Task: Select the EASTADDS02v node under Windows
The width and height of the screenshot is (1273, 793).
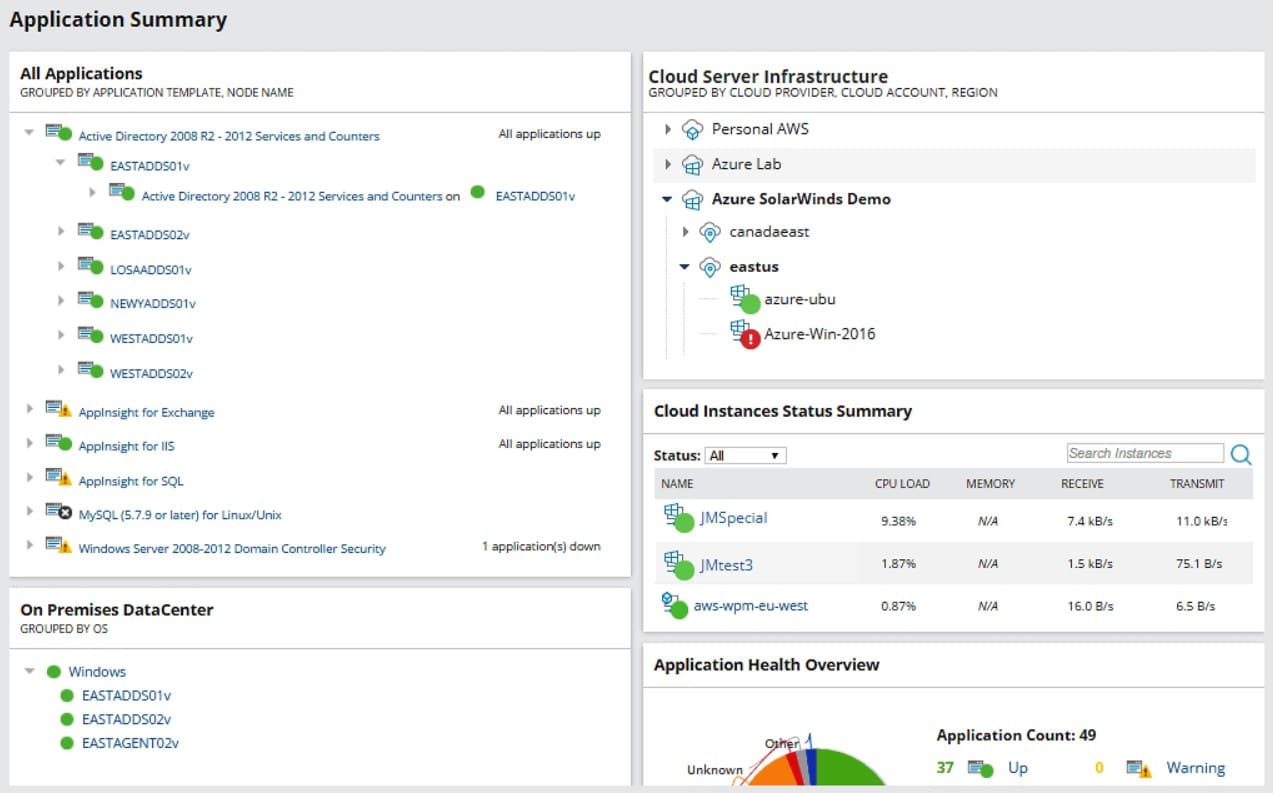Action: point(124,719)
